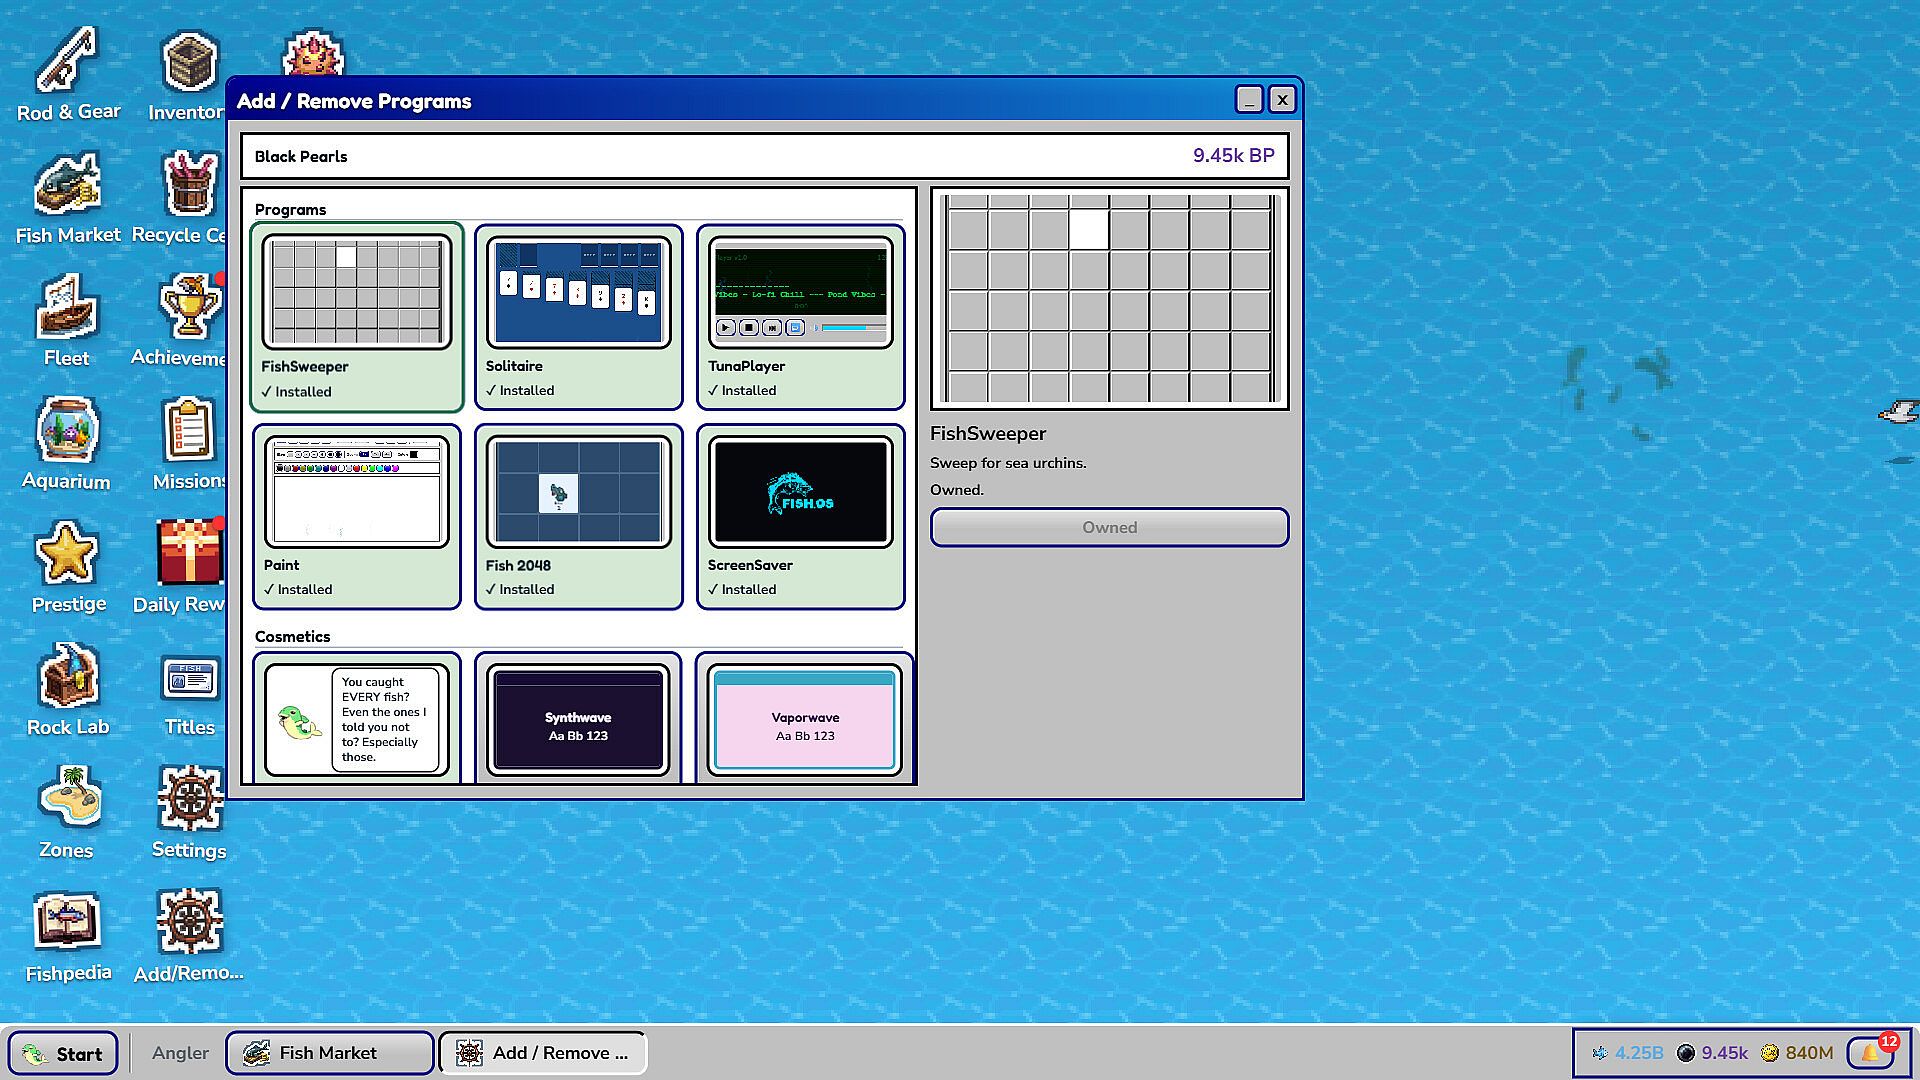Click the Black Pearls label
Image resolution: width=1920 pixels, height=1080 pixels.
tap(301, 156)
